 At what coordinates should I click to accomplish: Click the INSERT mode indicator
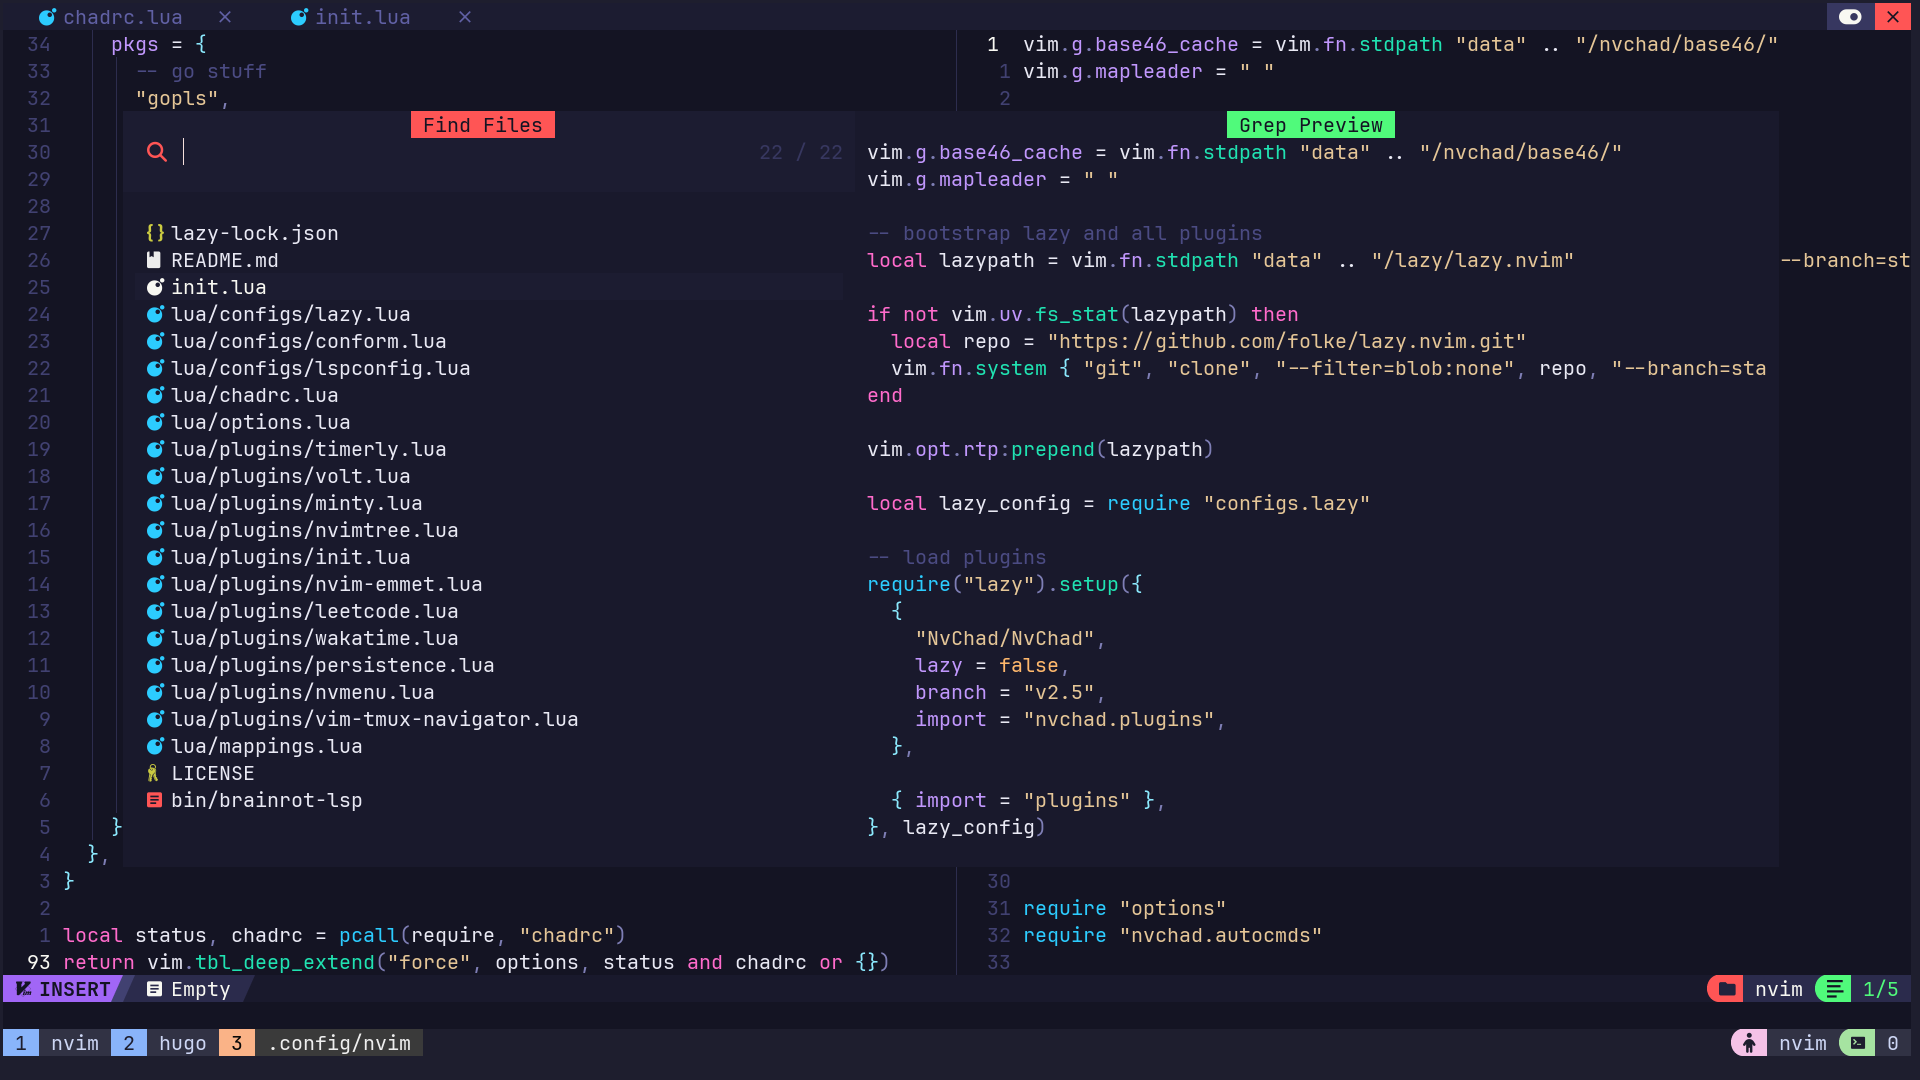coord(64,989)
